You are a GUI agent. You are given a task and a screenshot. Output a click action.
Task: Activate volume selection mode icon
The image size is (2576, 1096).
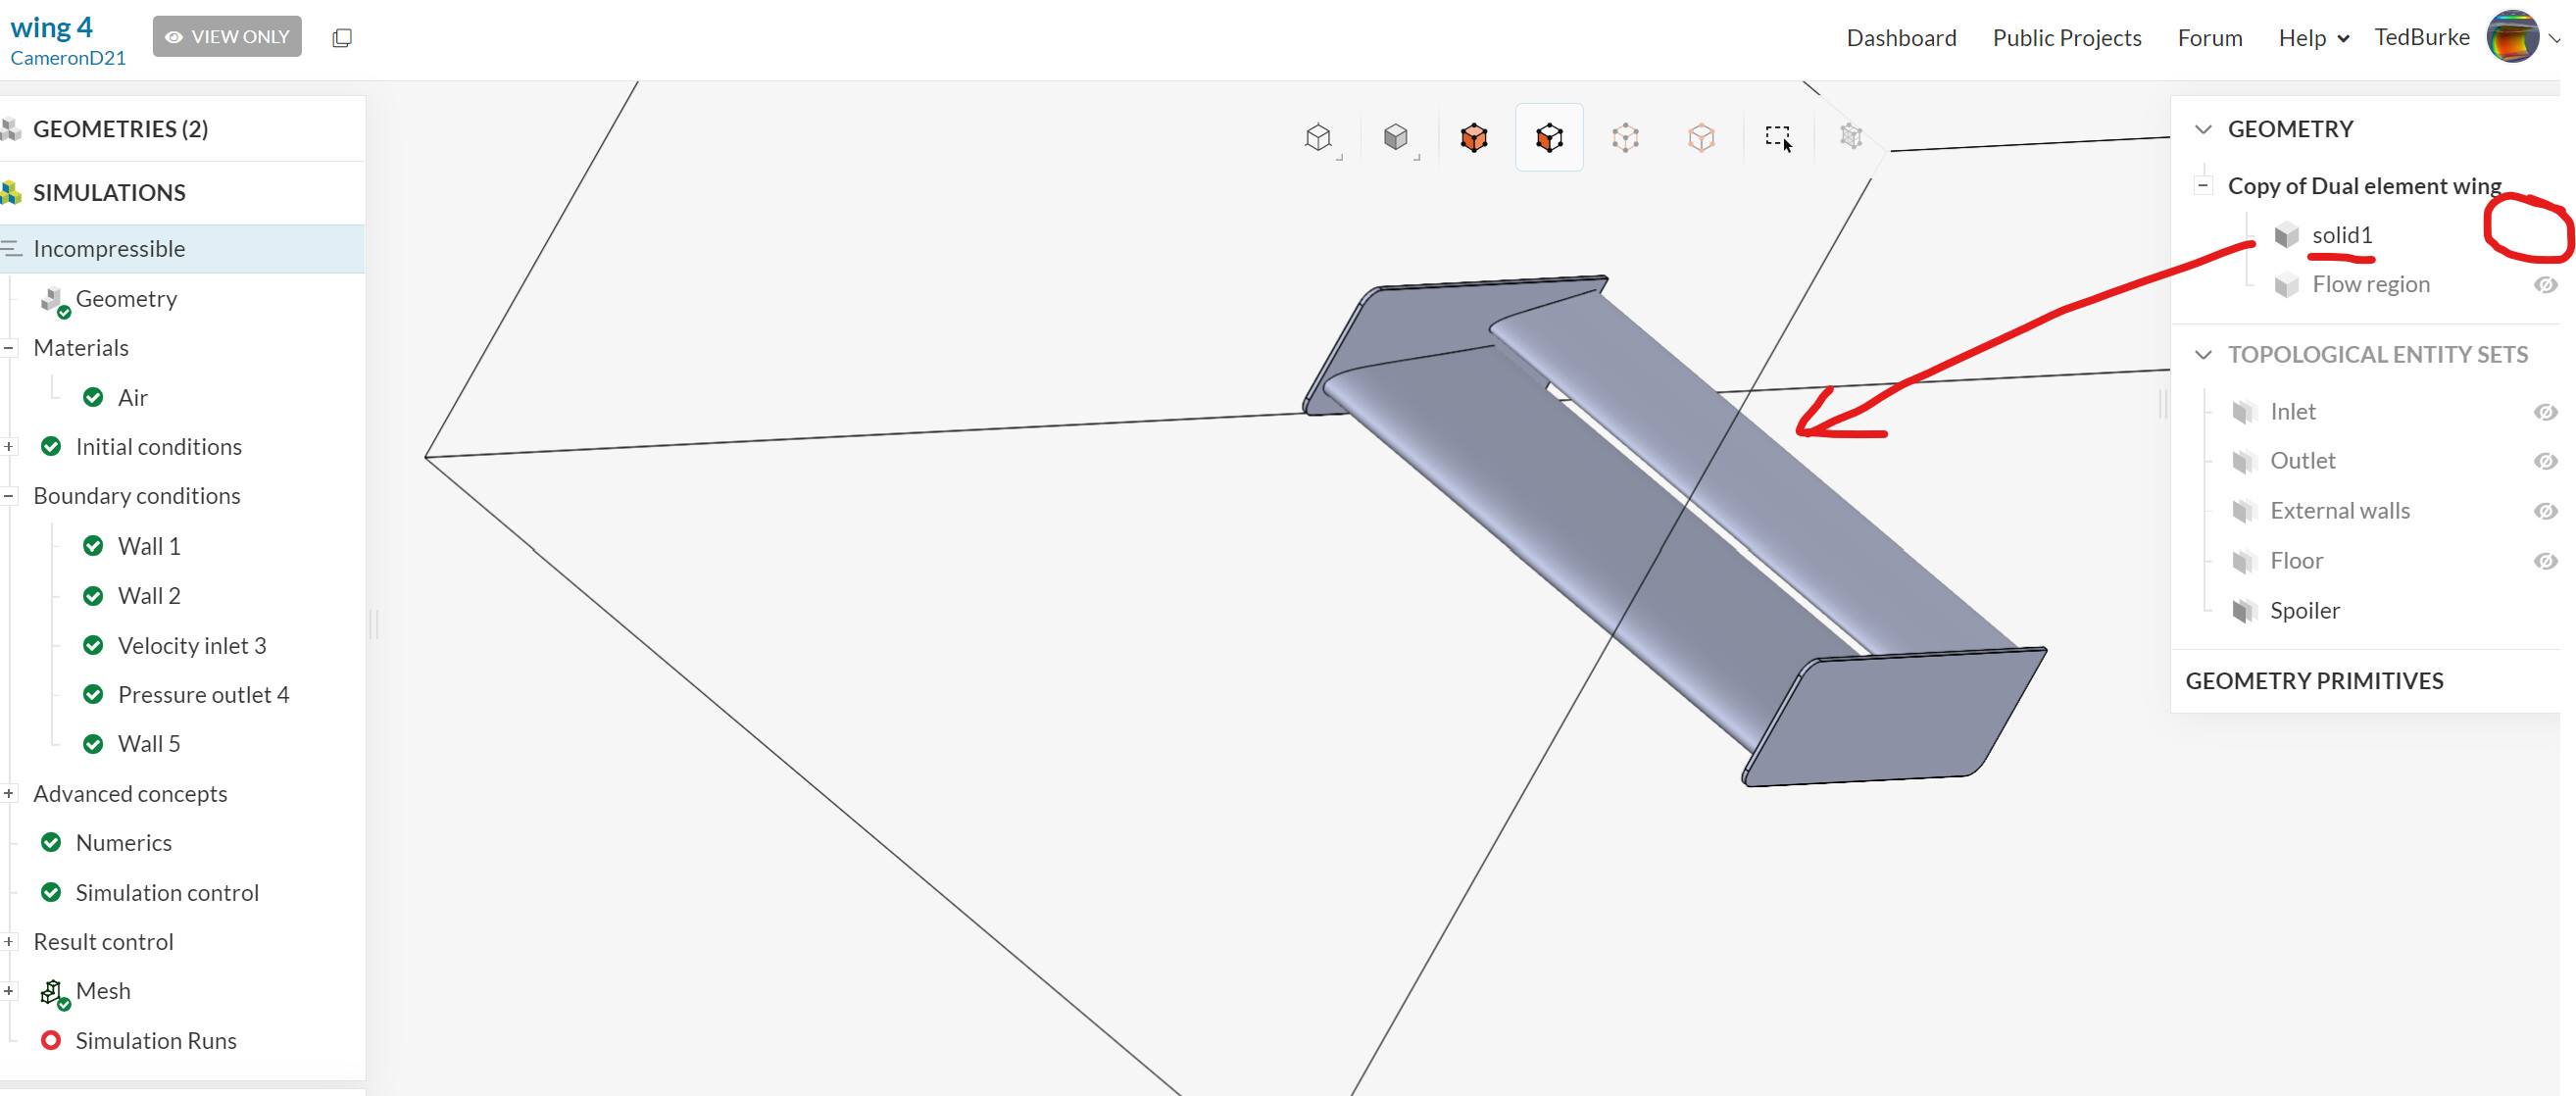[1473, 137]
